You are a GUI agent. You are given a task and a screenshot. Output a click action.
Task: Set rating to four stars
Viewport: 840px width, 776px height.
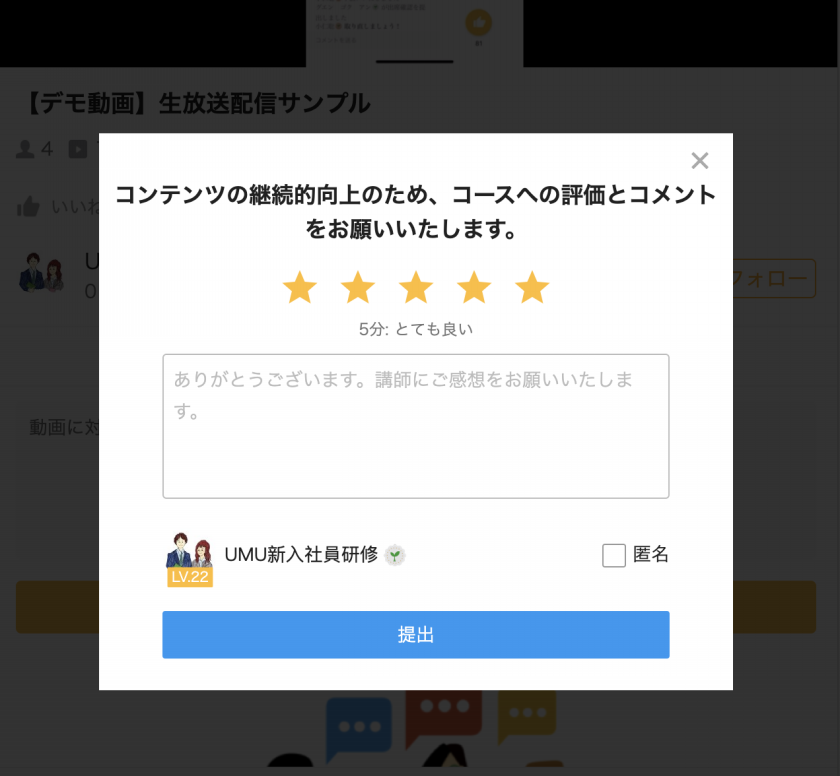(474, 288)
